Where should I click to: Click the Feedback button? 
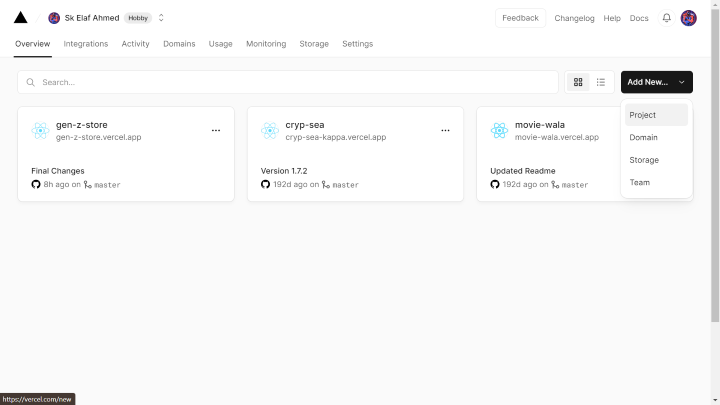[x=520, y=18]
